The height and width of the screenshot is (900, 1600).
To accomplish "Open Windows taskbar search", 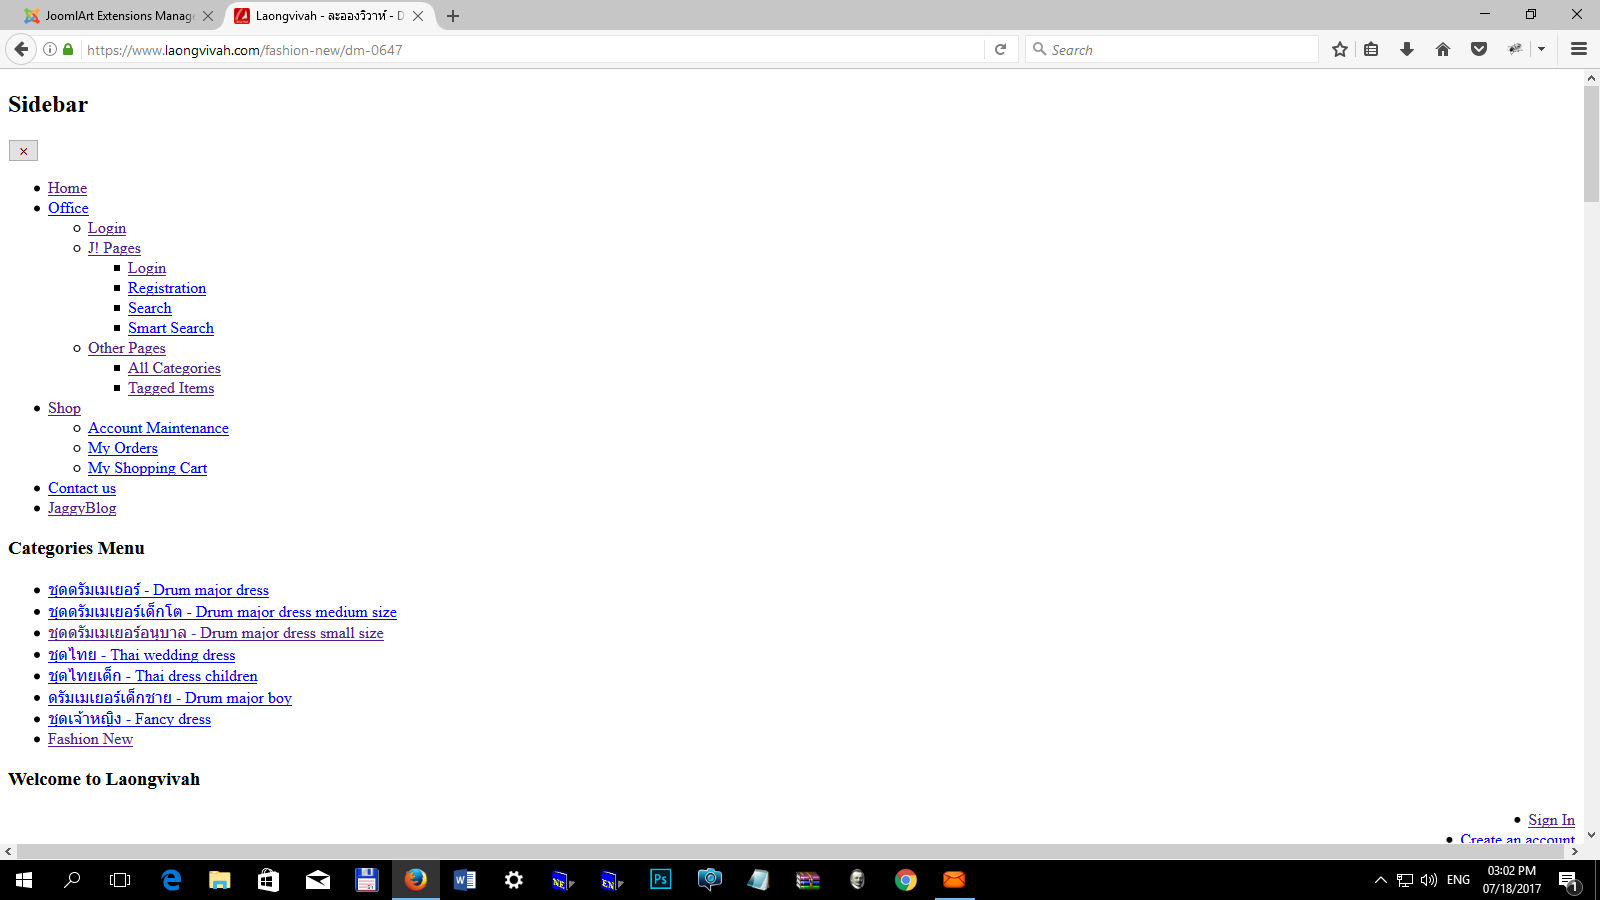I will [x=72, y=880].
